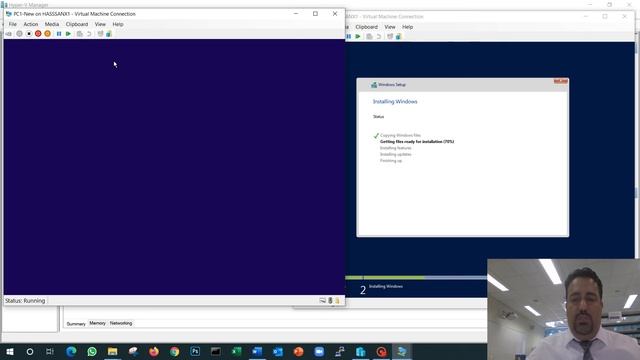The image size is (640, 360).
Task: Open Google Chrome from taskbar
Action: tap(175, 351)
